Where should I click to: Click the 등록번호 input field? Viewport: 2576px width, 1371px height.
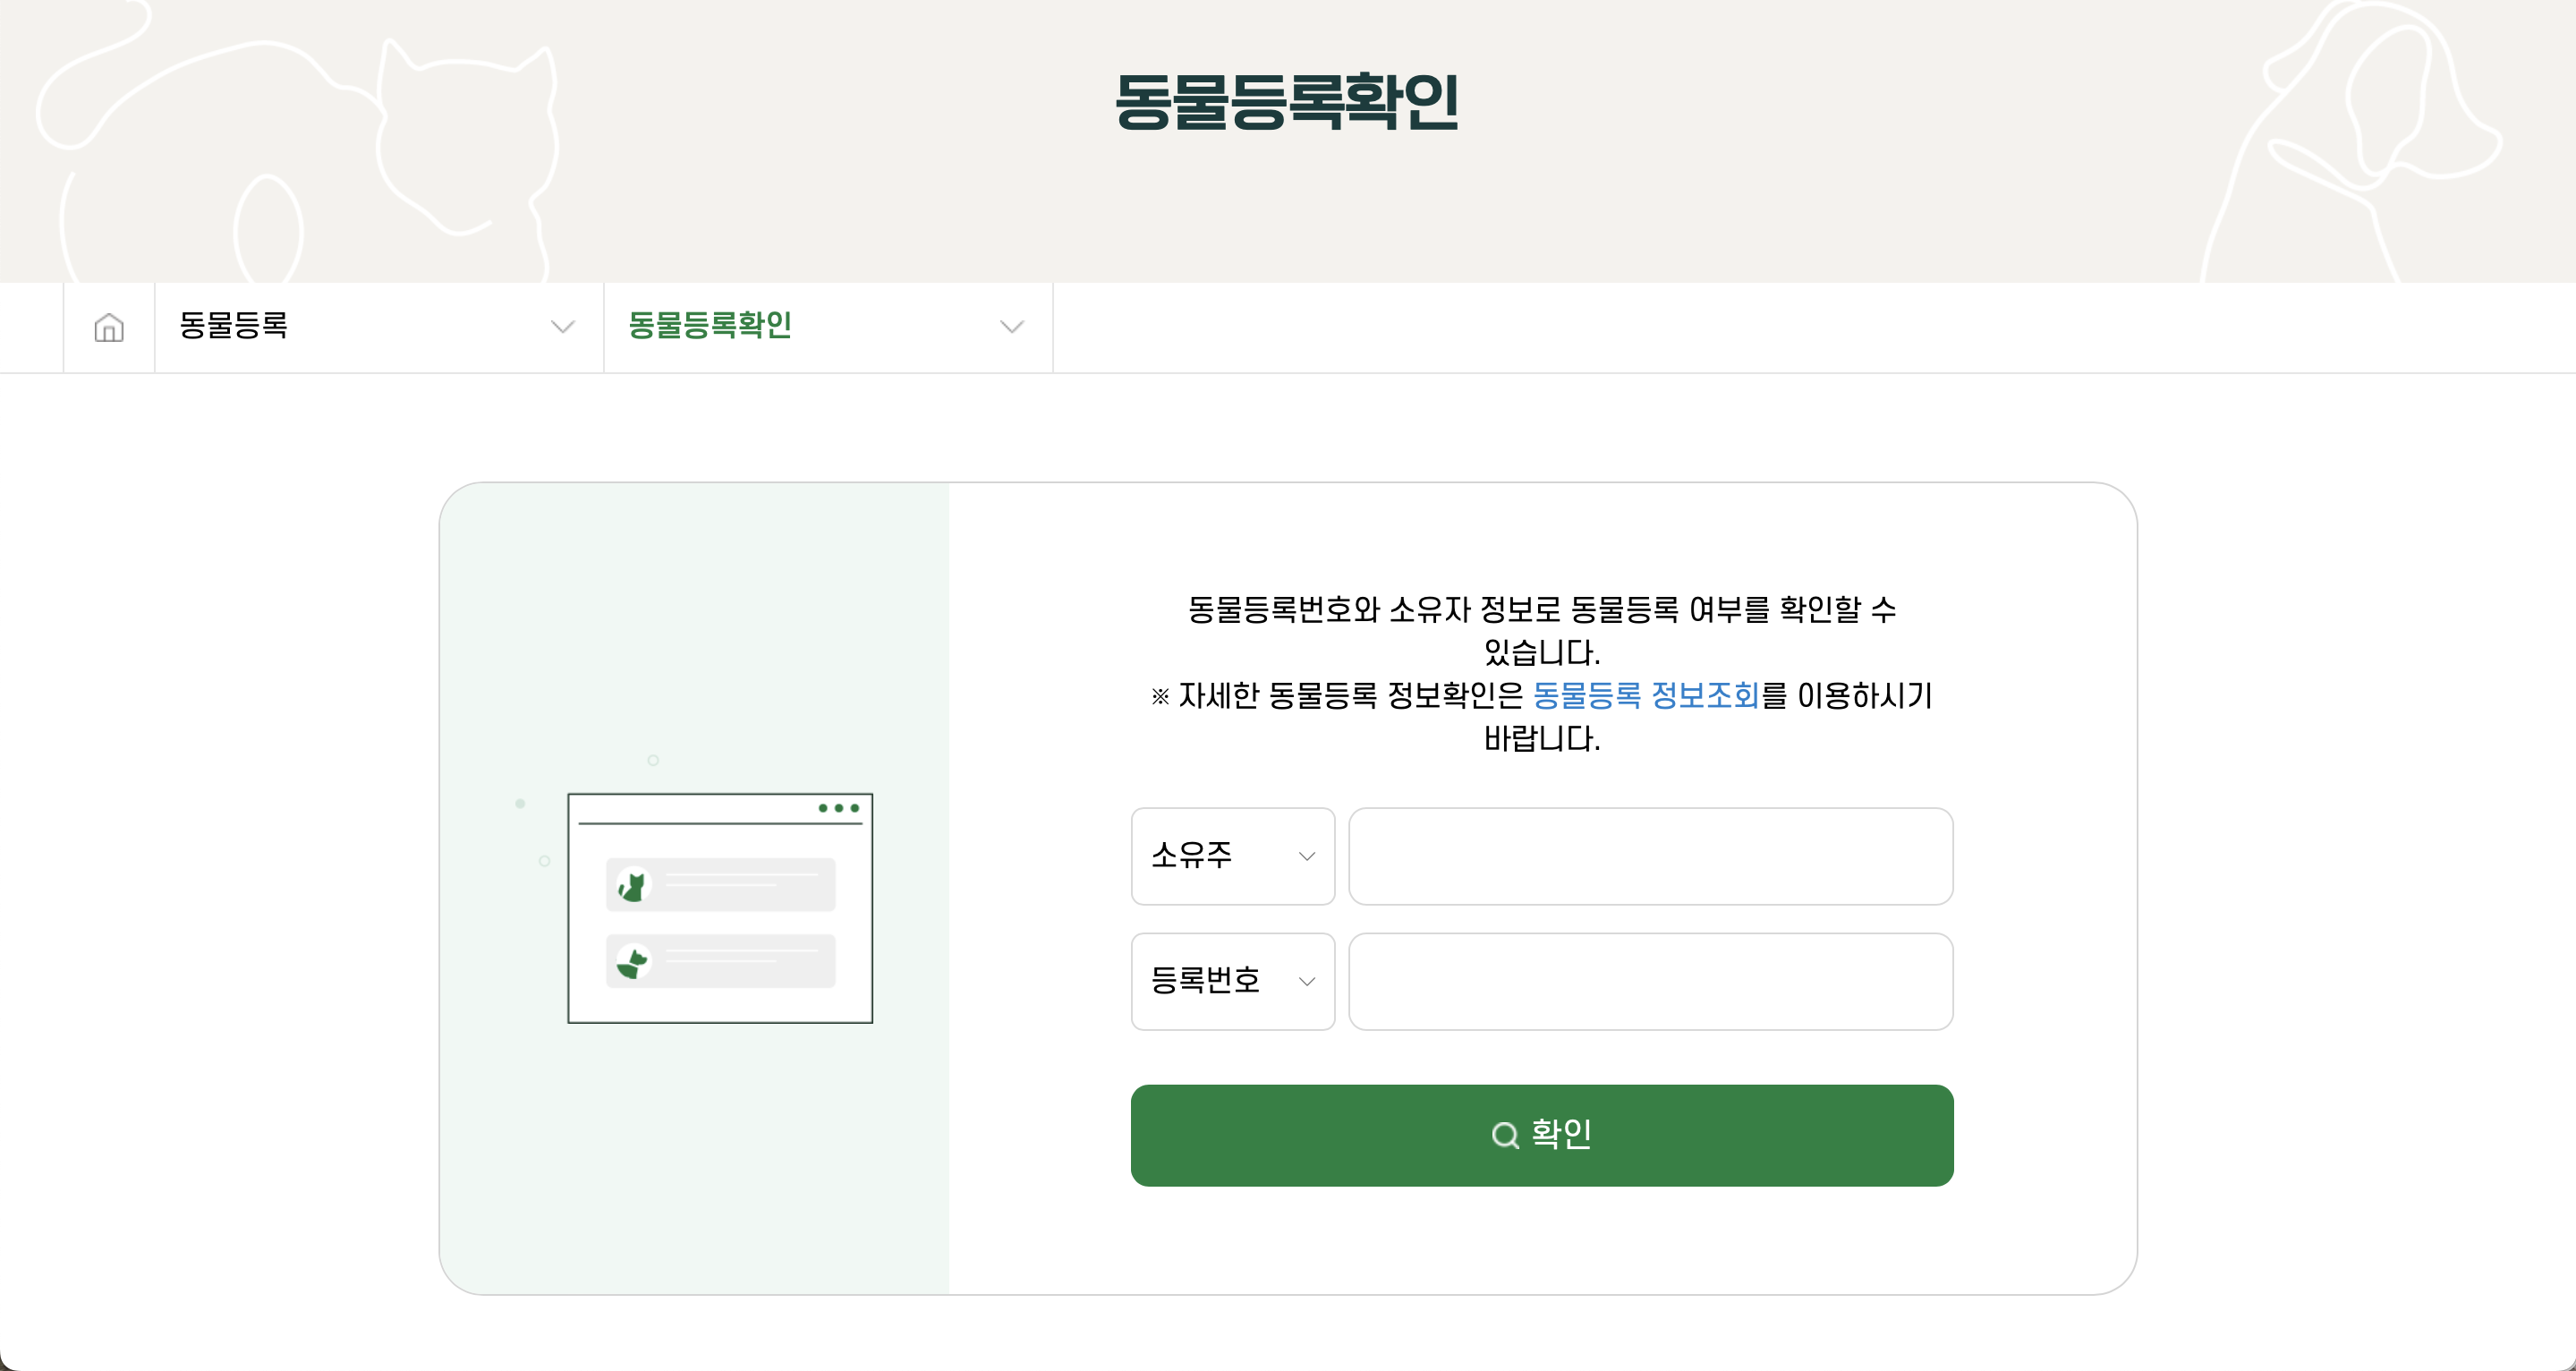(x=1648, y=981)
